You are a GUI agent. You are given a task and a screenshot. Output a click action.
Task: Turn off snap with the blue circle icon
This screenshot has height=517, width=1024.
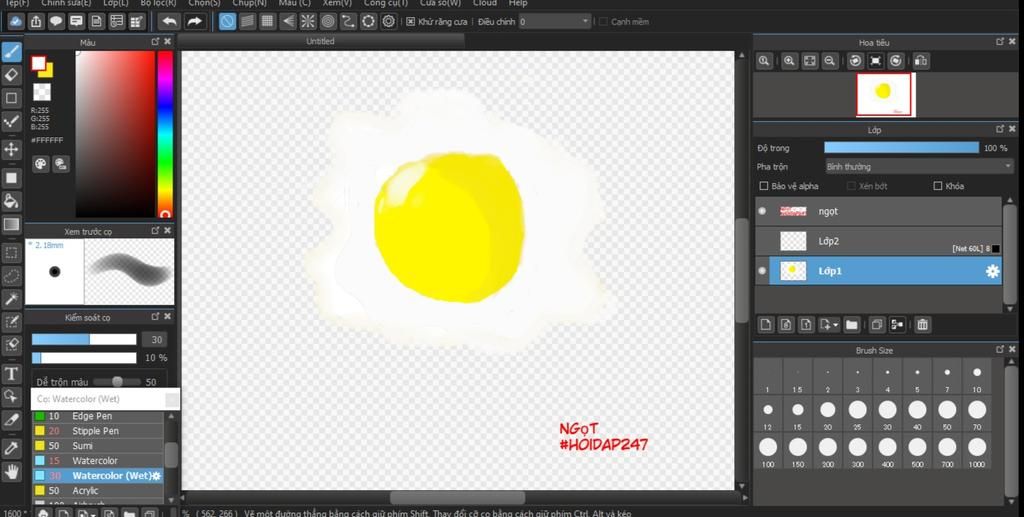coord(227,22)
